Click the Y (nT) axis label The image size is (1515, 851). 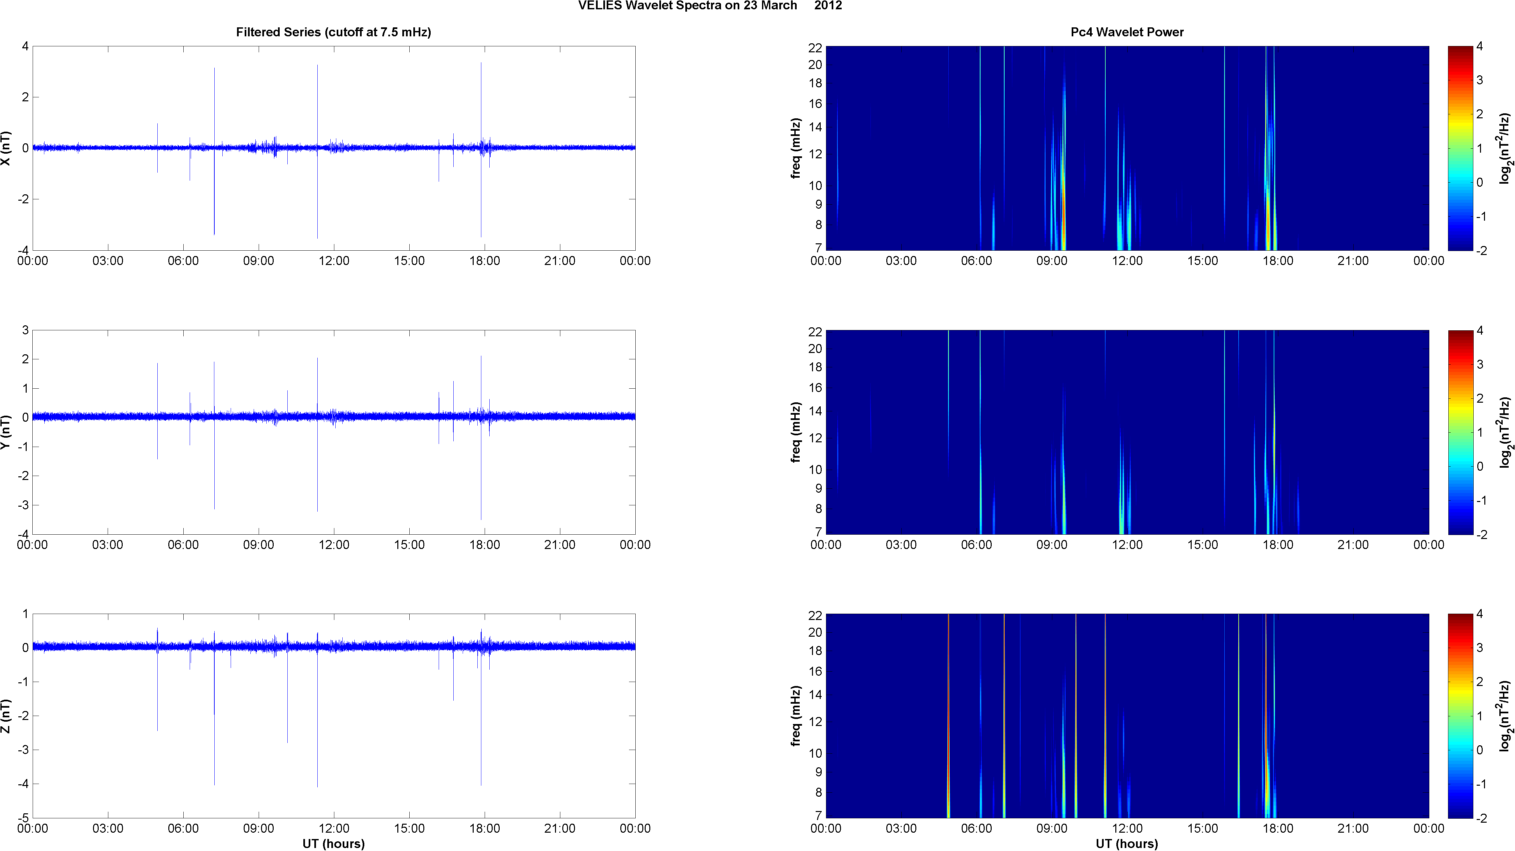(7, 432)
